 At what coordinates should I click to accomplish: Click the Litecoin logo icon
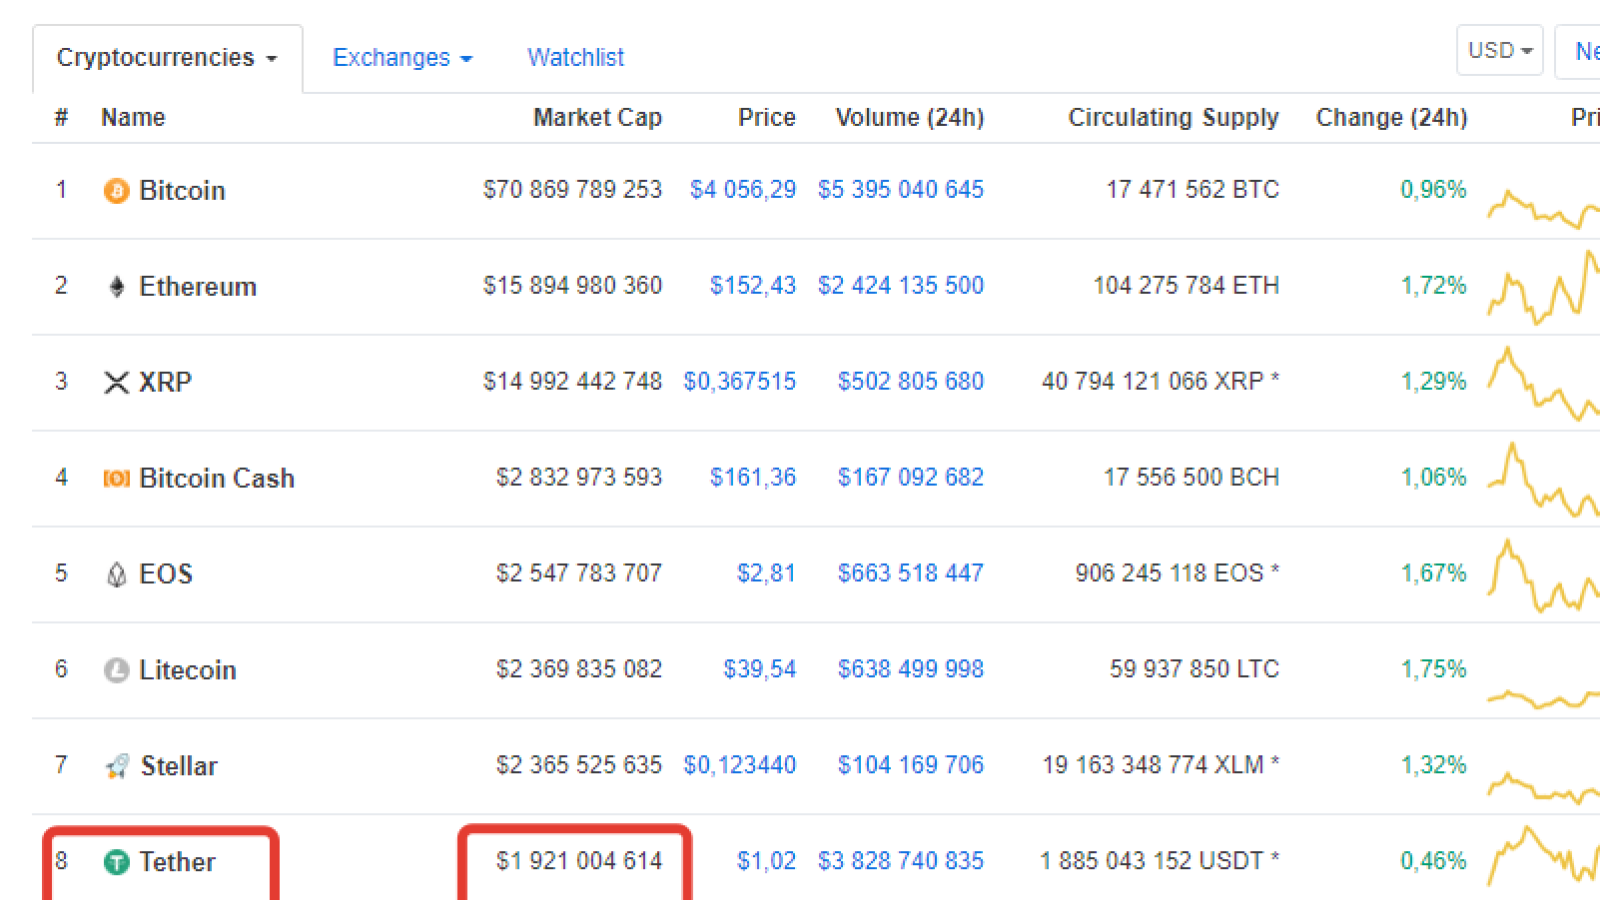(x=117, y=670)
